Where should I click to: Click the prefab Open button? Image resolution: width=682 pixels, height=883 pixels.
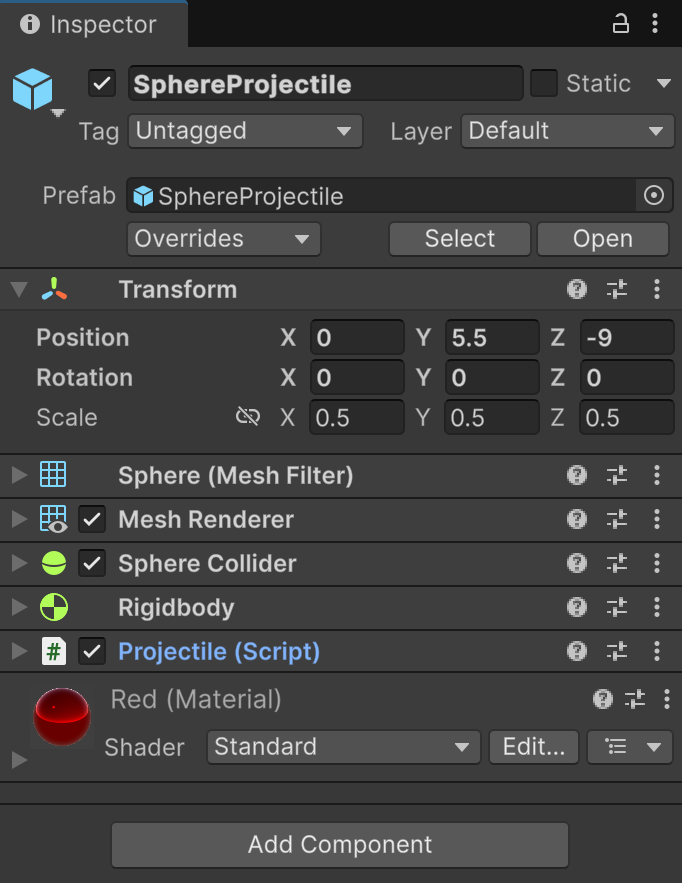tap(603, 239)
